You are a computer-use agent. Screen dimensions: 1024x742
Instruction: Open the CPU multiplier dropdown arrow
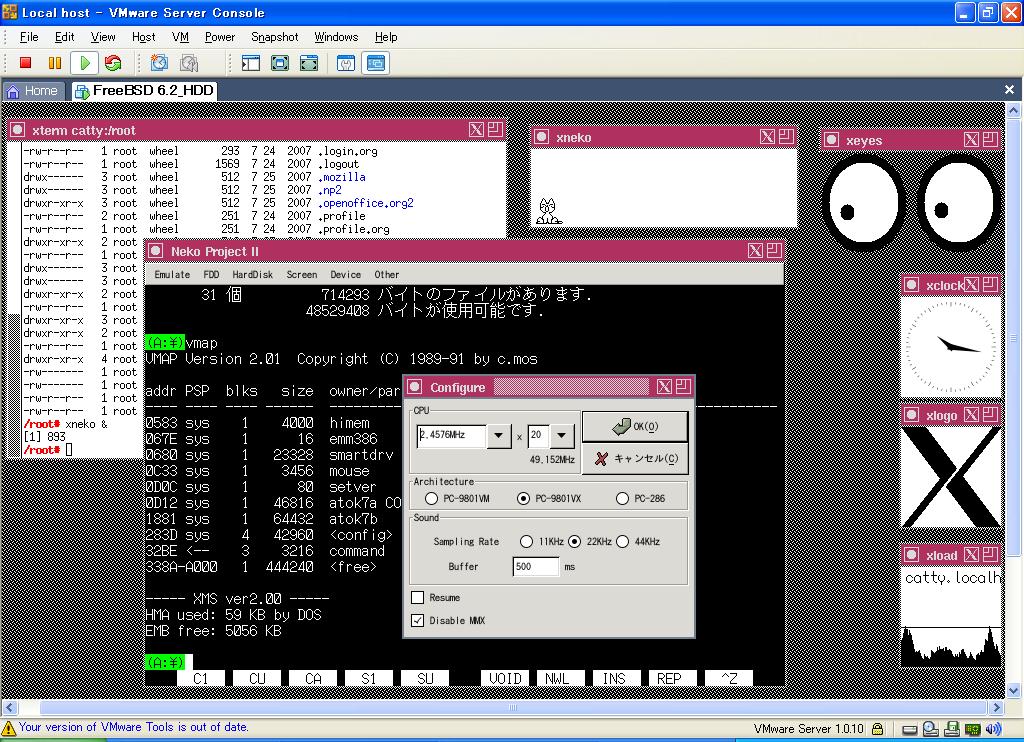(562, 436)
